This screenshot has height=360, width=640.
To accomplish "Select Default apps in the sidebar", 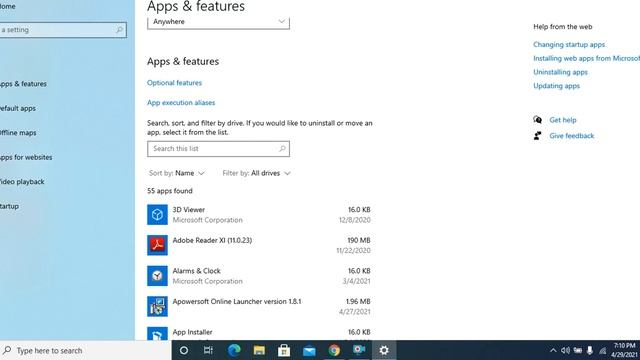I will (x=18, y=108).
